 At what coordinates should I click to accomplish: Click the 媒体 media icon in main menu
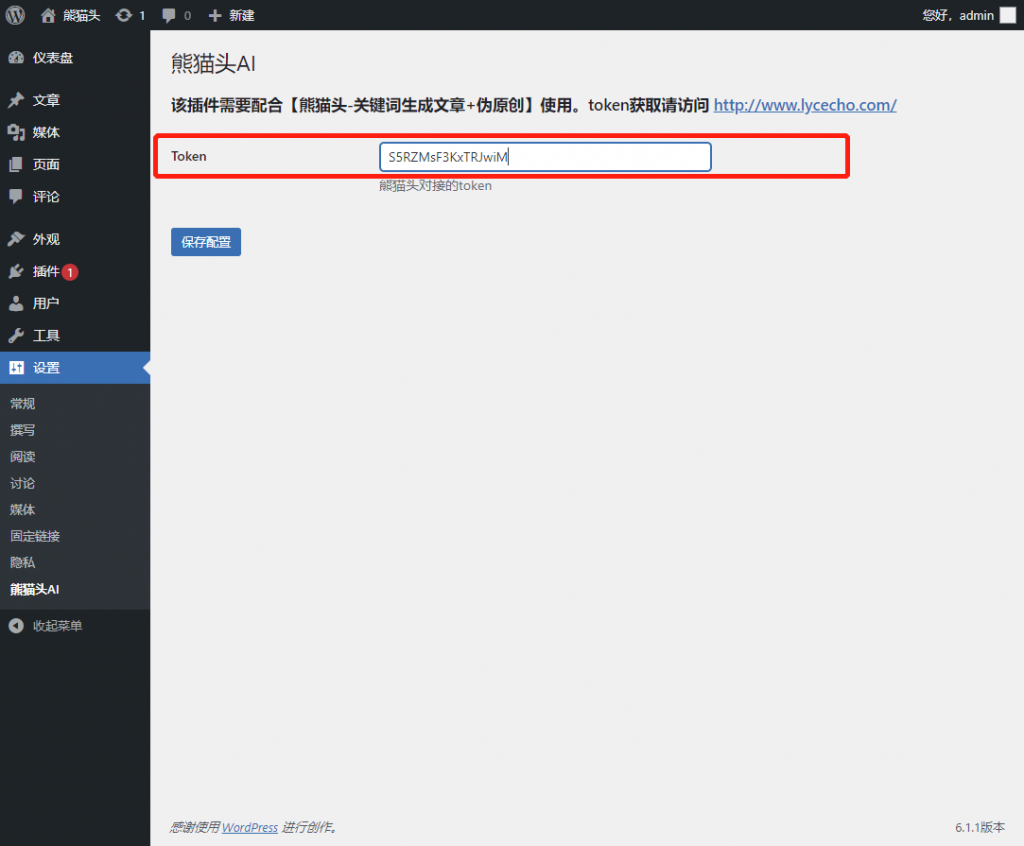coord(16,133)
